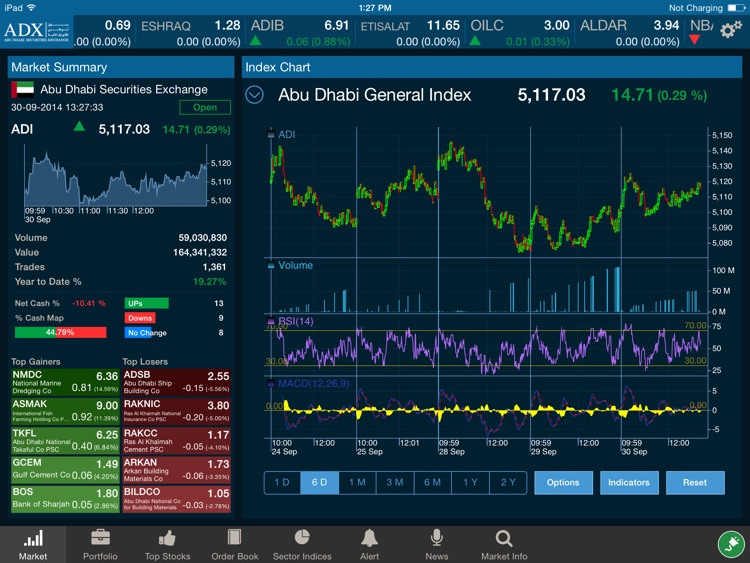Open RAKCC top loser tile
This screenshot has width=750, height=563.
tap(176, 441)
